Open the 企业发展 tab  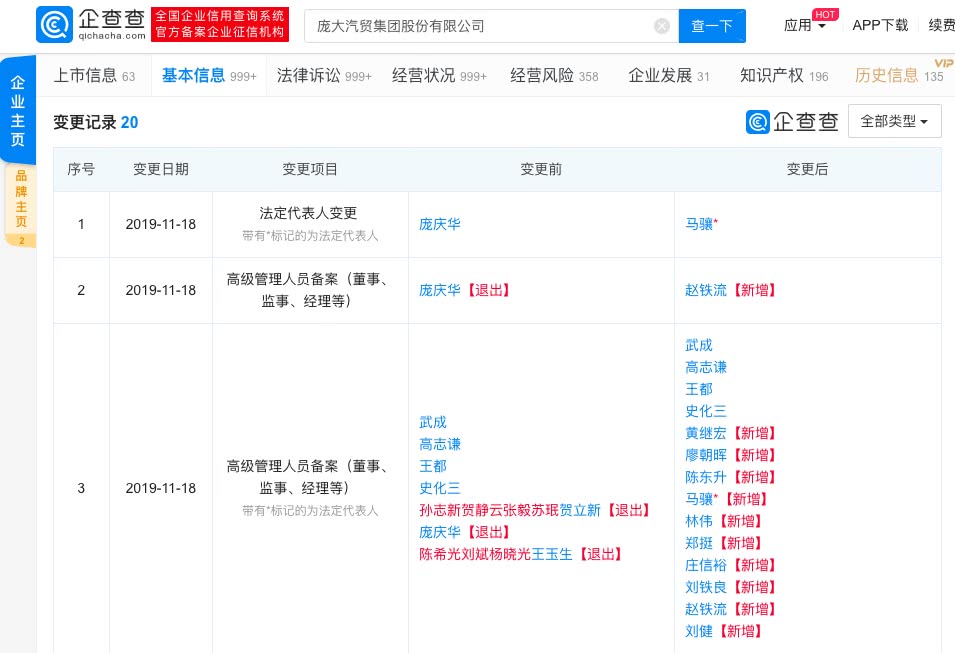(x=669, y=76)
